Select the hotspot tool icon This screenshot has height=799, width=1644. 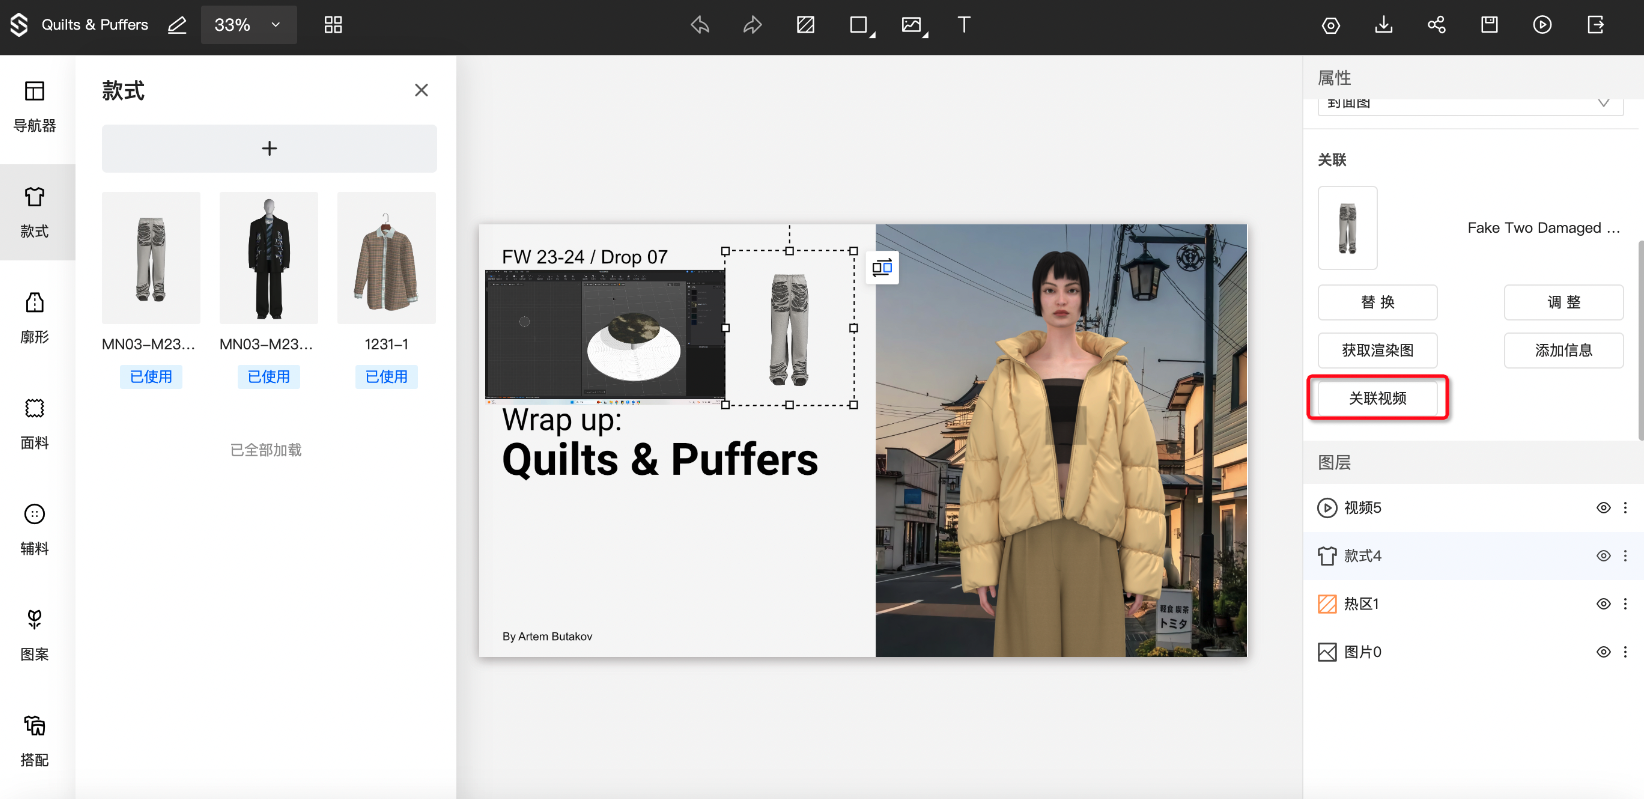pyautogui.click(x=805, y=25)
